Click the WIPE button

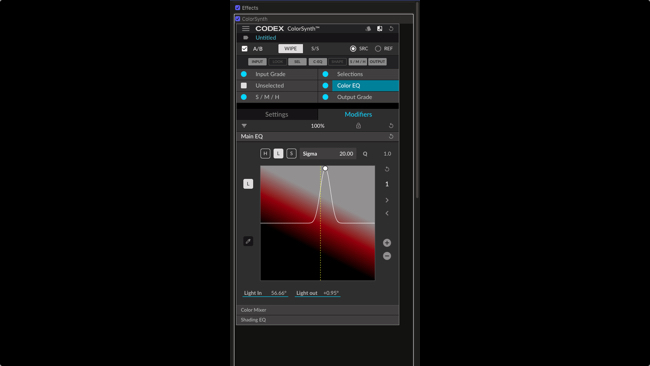pos(290,48)
